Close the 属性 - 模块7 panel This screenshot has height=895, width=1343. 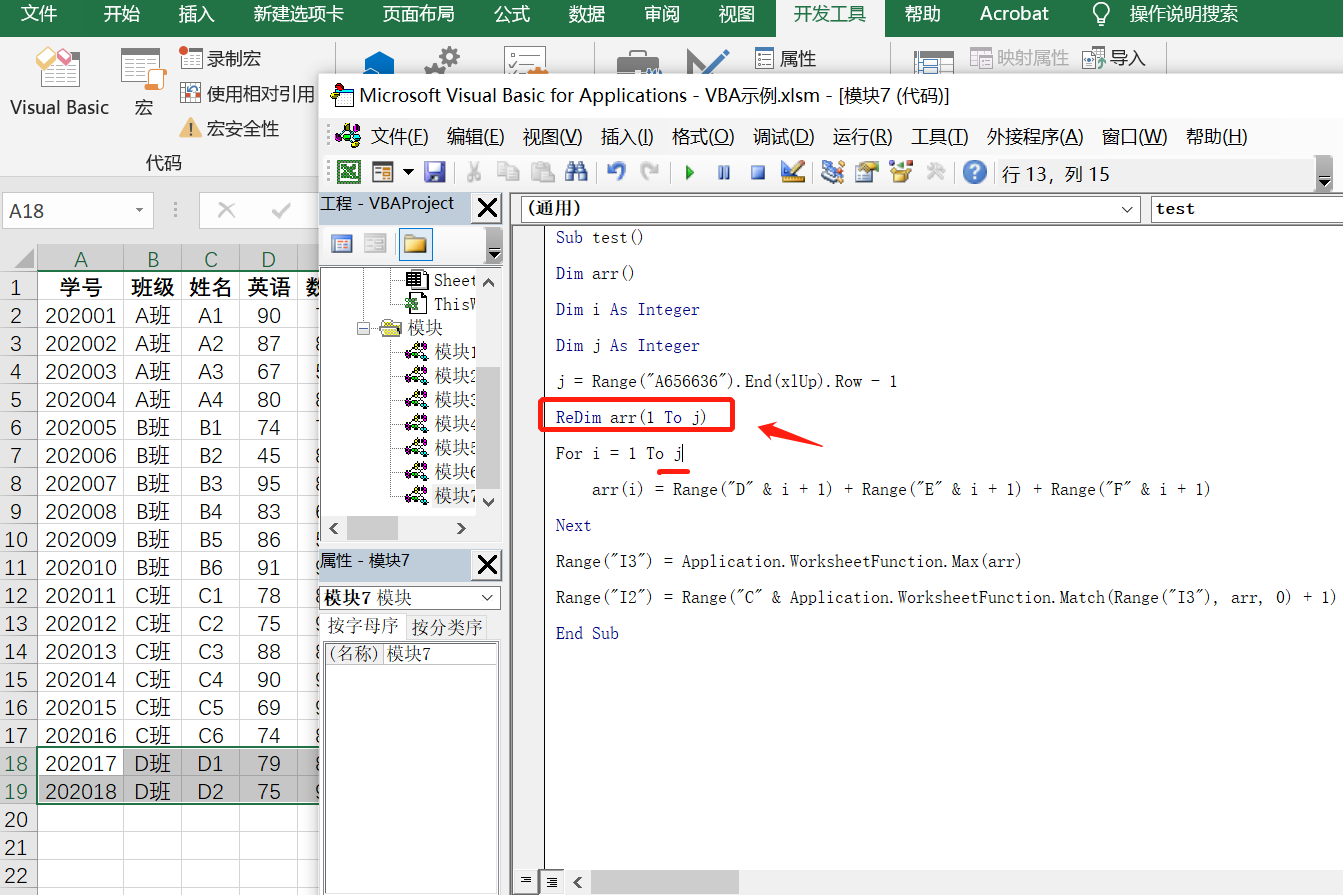point(487,565)
